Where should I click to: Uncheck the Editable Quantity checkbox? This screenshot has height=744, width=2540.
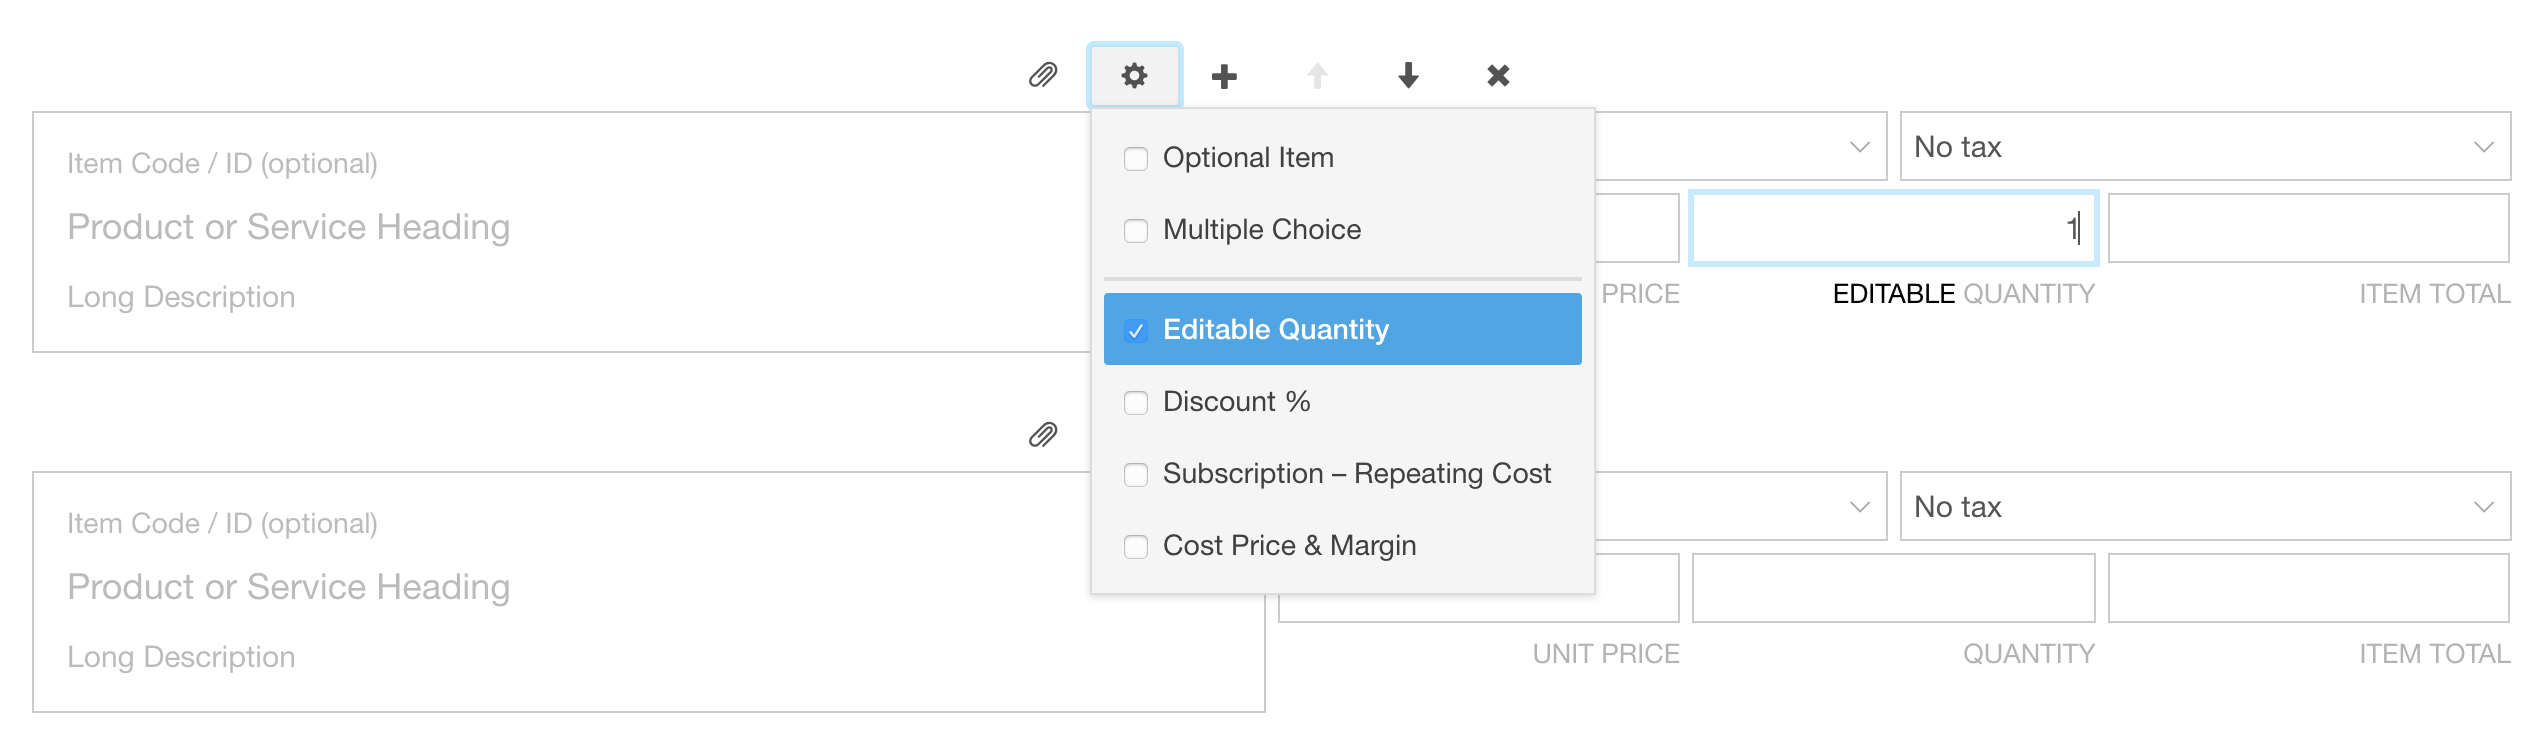(x=1136, y=330)
